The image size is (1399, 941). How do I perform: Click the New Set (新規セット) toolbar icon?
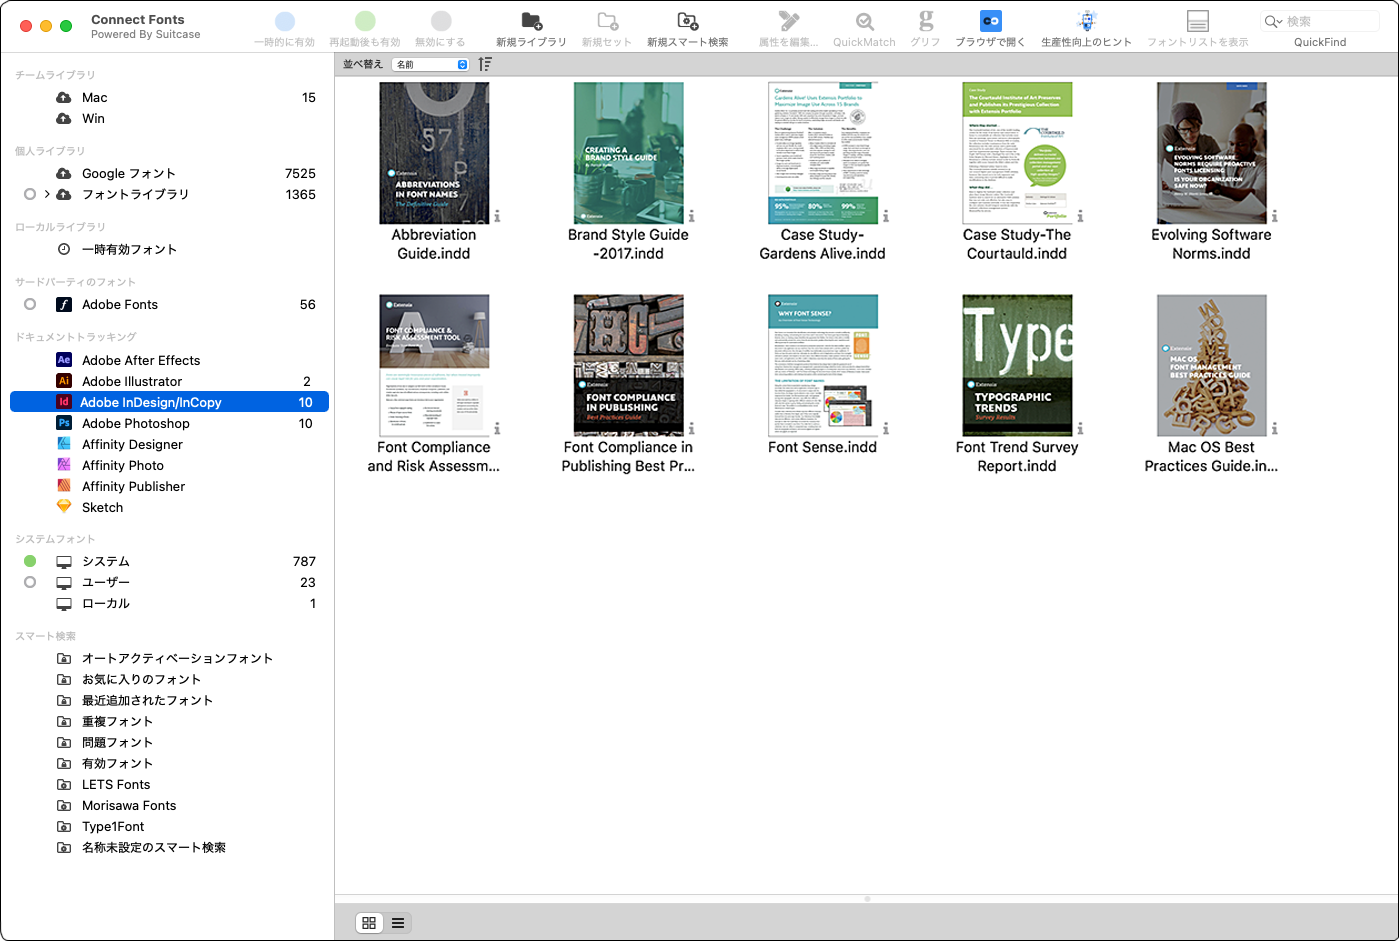[607, 21]
